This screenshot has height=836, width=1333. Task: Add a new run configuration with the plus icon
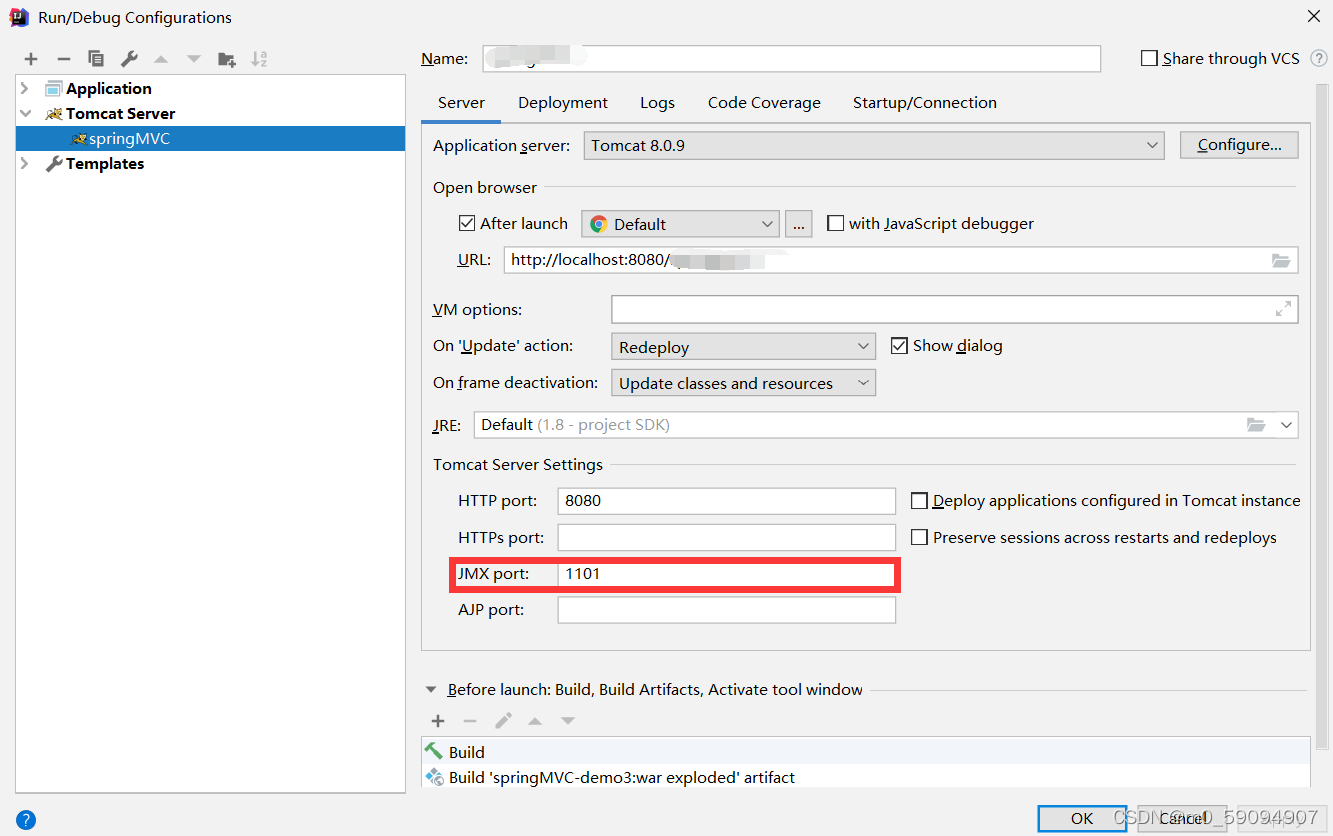tap(30, 58)
